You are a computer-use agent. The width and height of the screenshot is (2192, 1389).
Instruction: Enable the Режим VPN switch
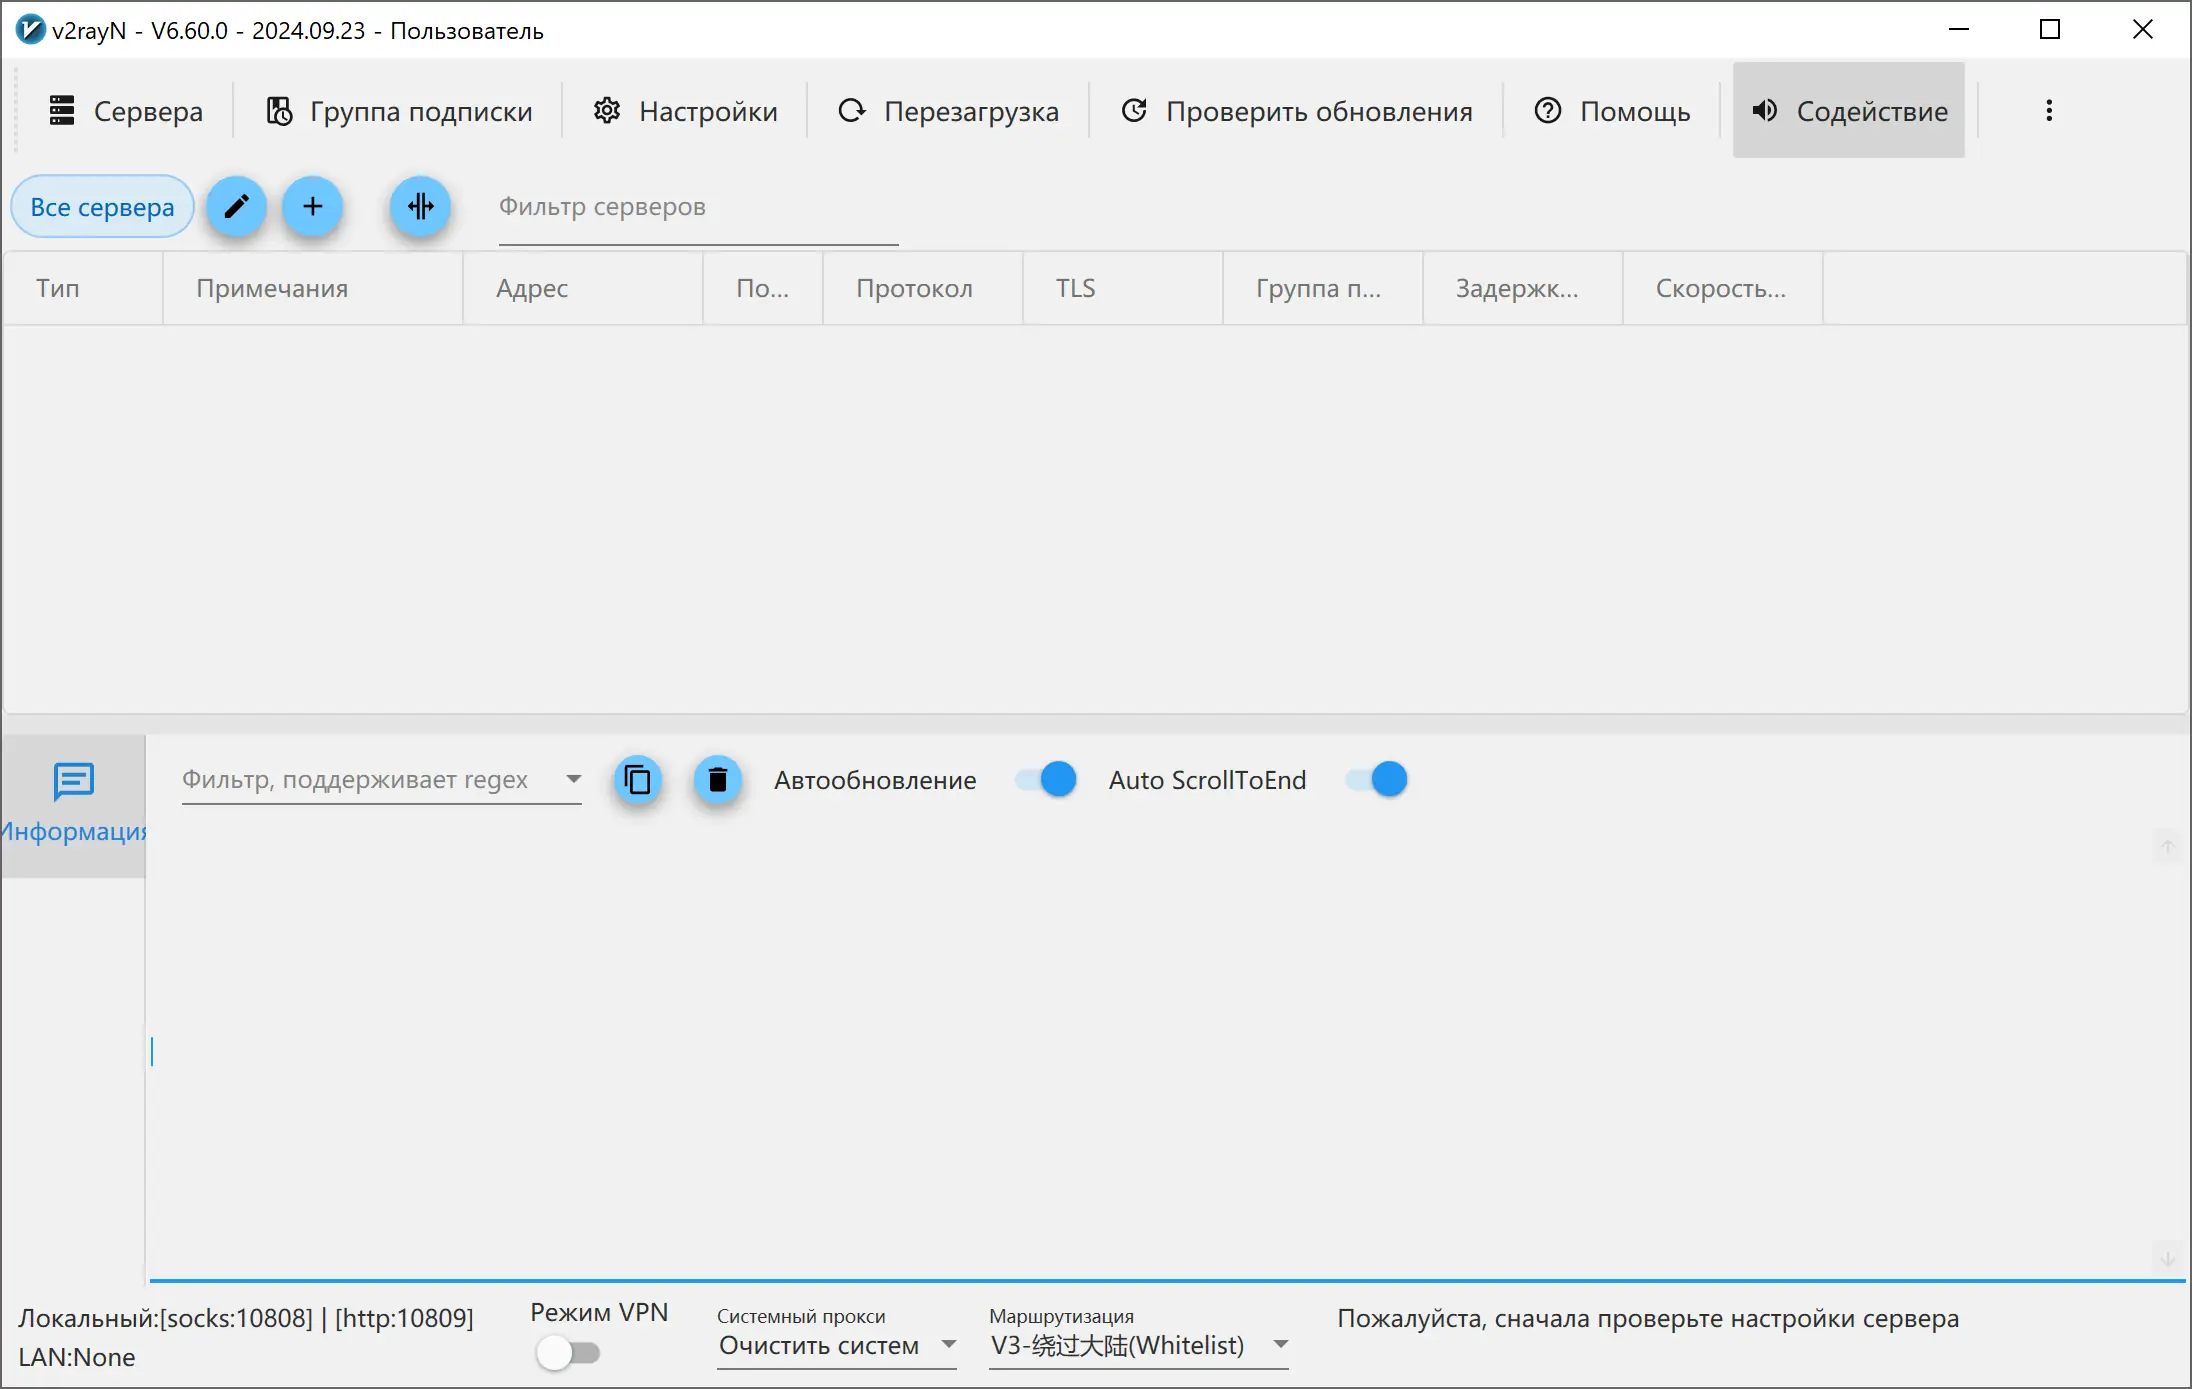(x=567, y=1353)
